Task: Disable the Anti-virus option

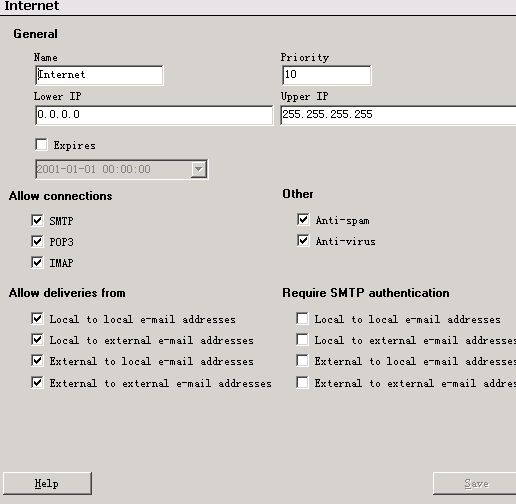Action: pos(303,241)
